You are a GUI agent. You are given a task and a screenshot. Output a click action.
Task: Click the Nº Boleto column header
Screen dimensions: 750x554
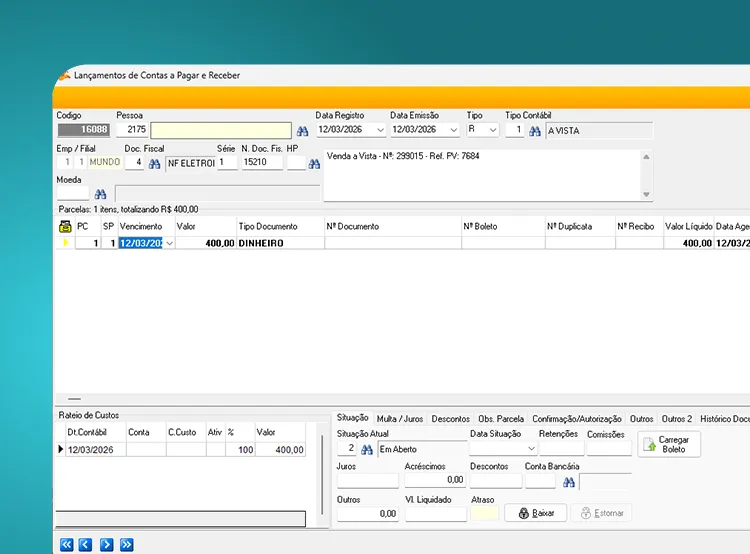[x=503, y=226]
